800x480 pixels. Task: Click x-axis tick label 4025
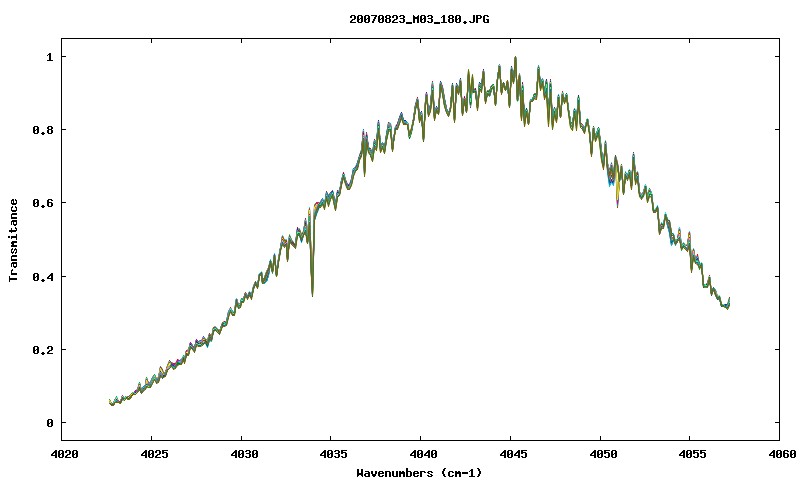pyautogui.click(x=153, y=454)
